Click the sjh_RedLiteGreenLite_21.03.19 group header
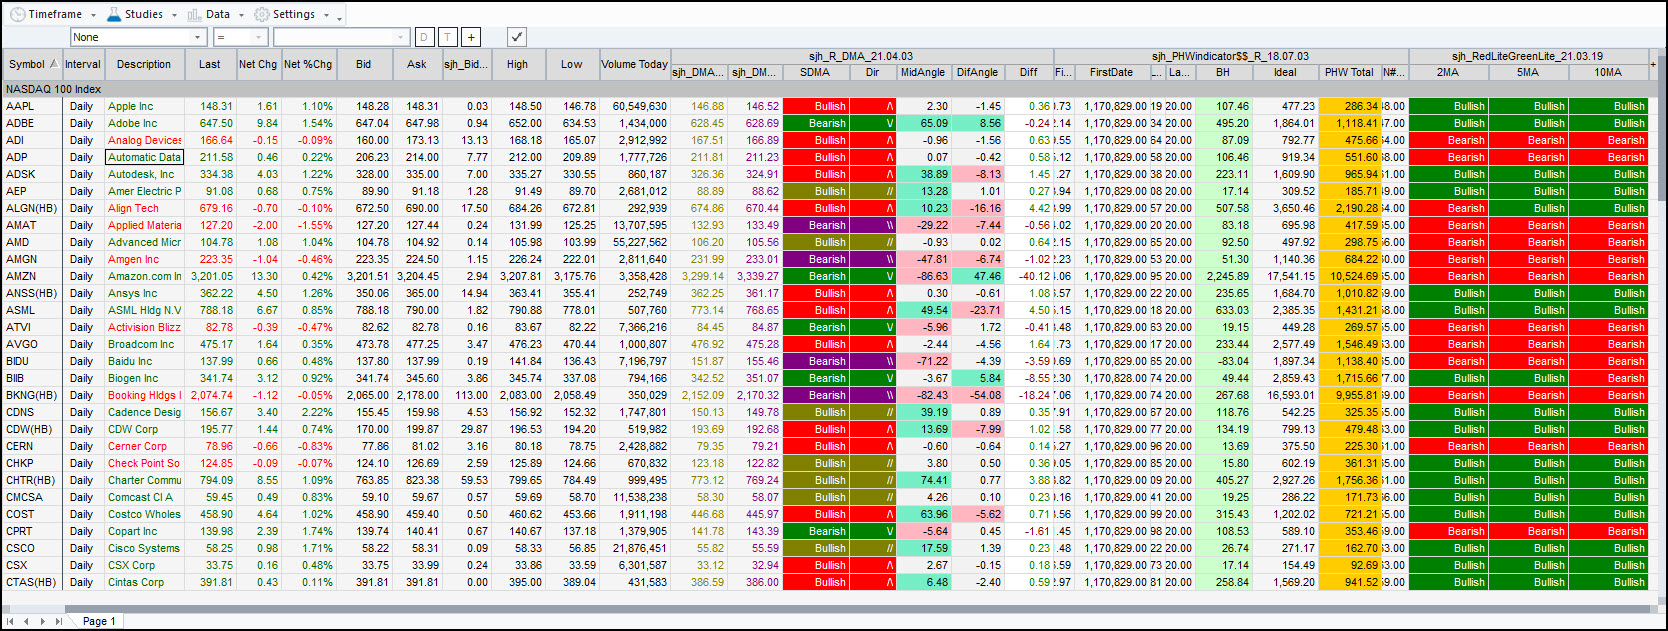 (1528, 56)
